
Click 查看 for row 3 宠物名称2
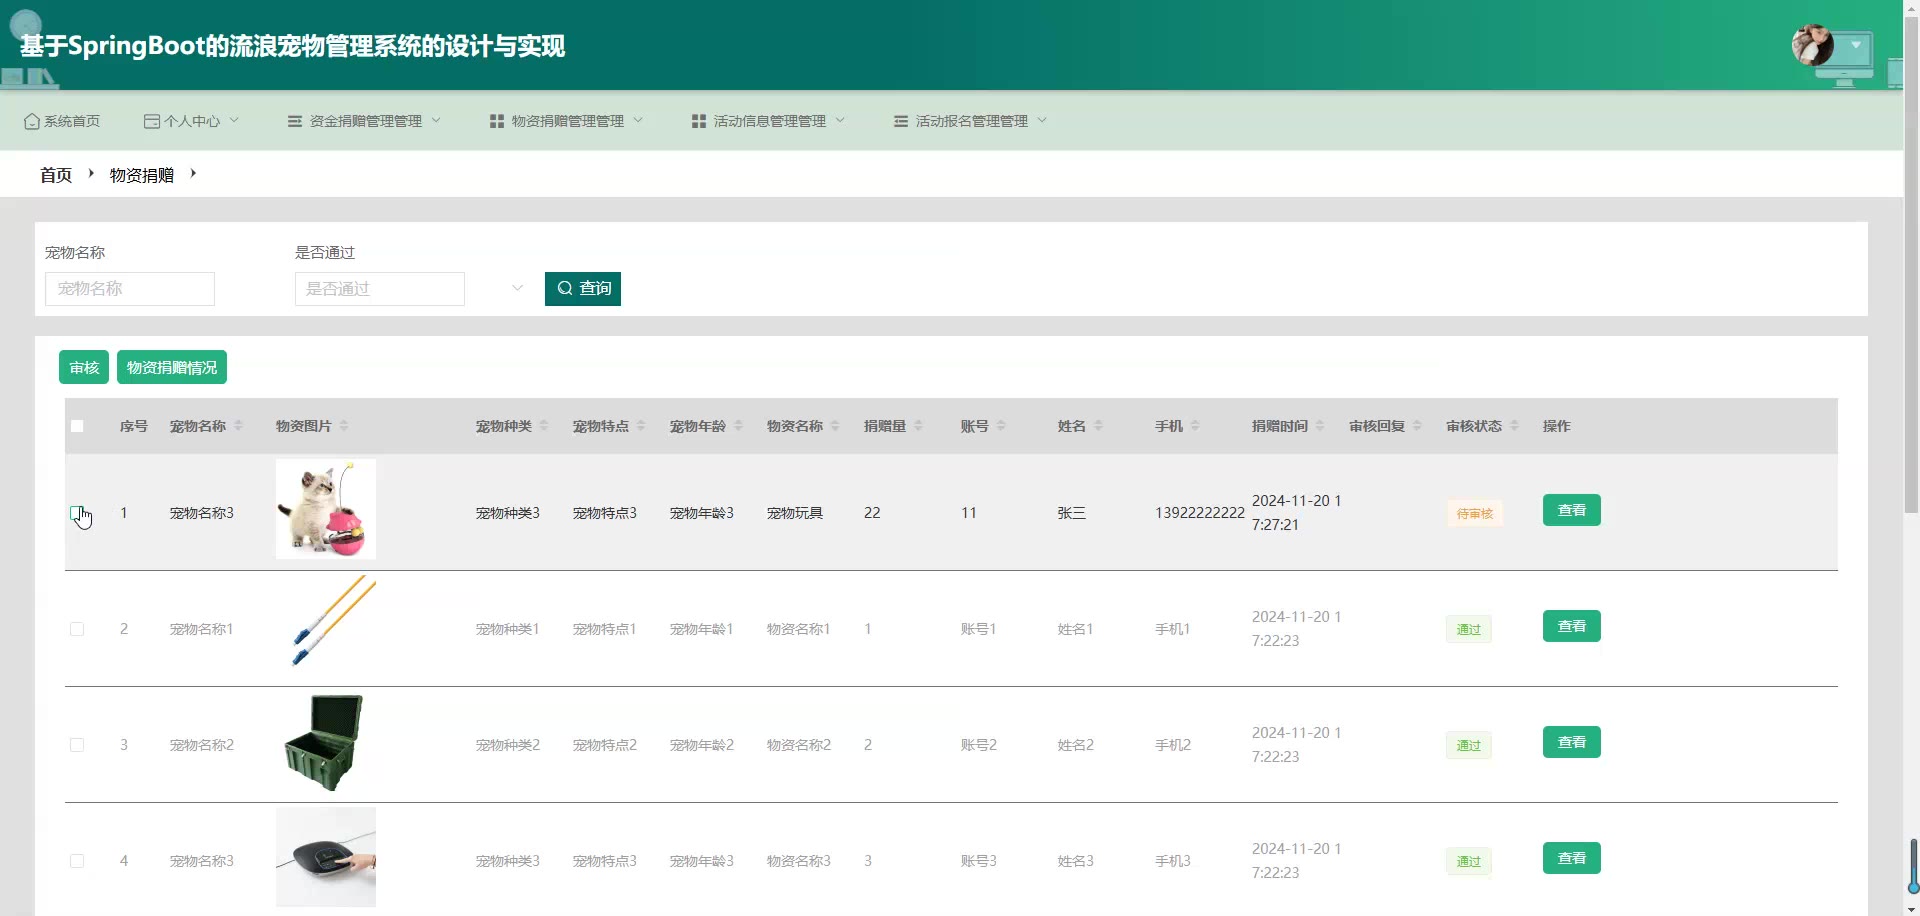click(1572, 742)
